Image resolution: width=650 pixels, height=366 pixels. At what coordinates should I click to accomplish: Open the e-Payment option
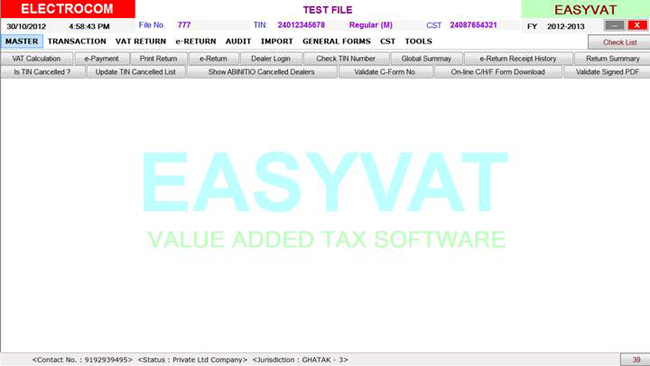coord(102,58)
